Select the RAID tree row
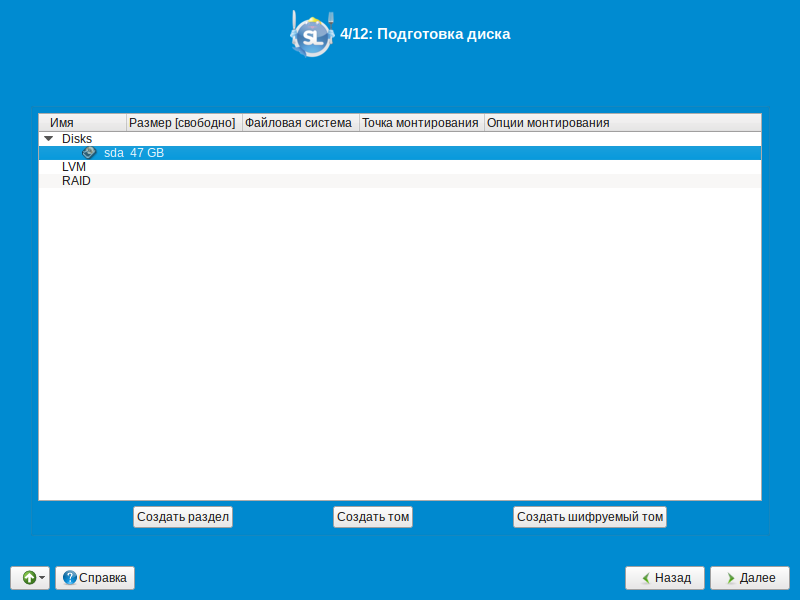 click(x=400, y=181)
